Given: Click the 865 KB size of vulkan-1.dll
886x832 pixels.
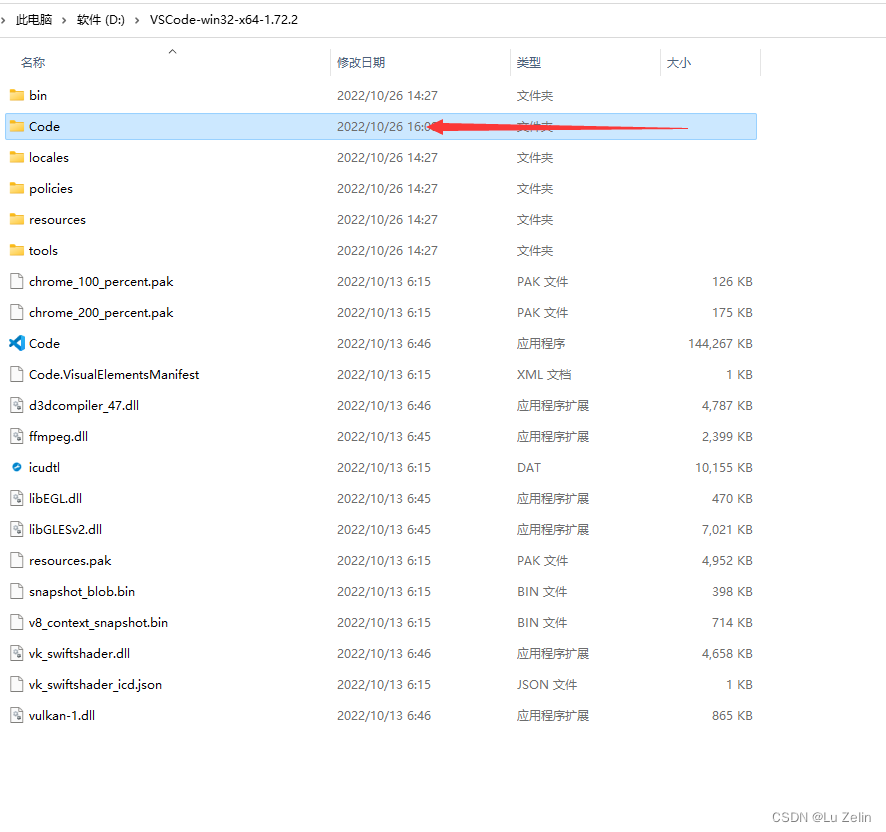Looking at the screenshot, I should click(732, 716).
